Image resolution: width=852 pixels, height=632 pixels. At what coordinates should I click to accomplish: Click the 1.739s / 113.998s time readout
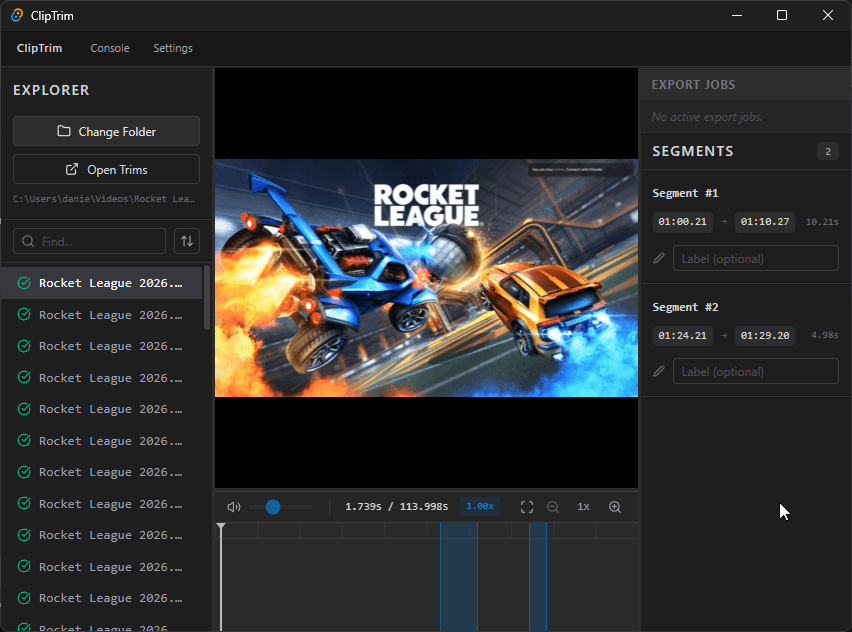coord(397,506)
